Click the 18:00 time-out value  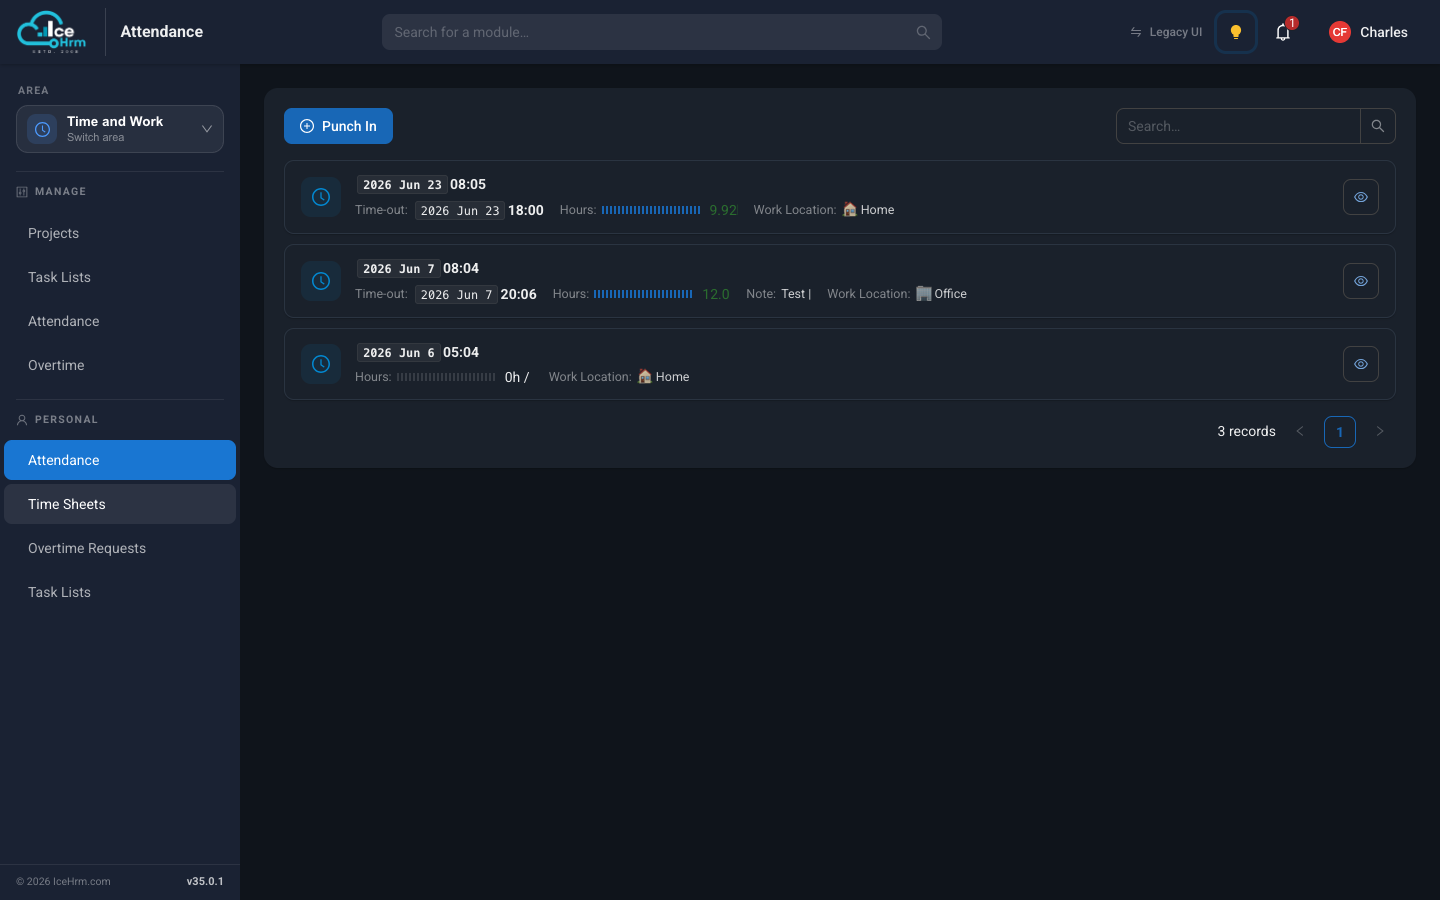(526, 210)
